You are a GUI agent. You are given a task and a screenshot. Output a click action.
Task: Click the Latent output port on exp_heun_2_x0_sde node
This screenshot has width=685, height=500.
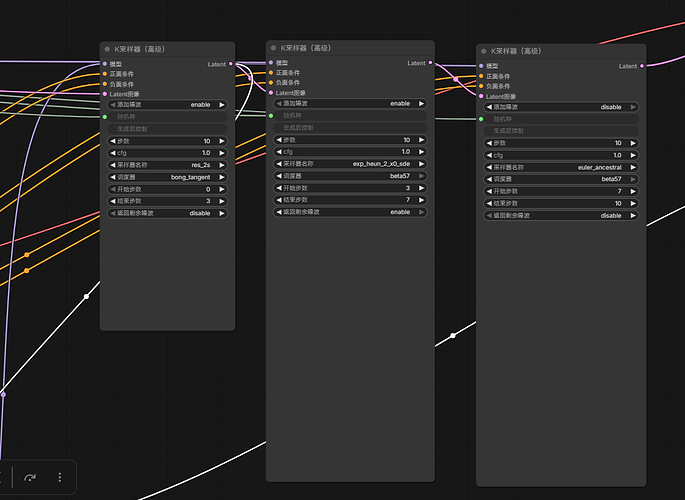[431, 62]
